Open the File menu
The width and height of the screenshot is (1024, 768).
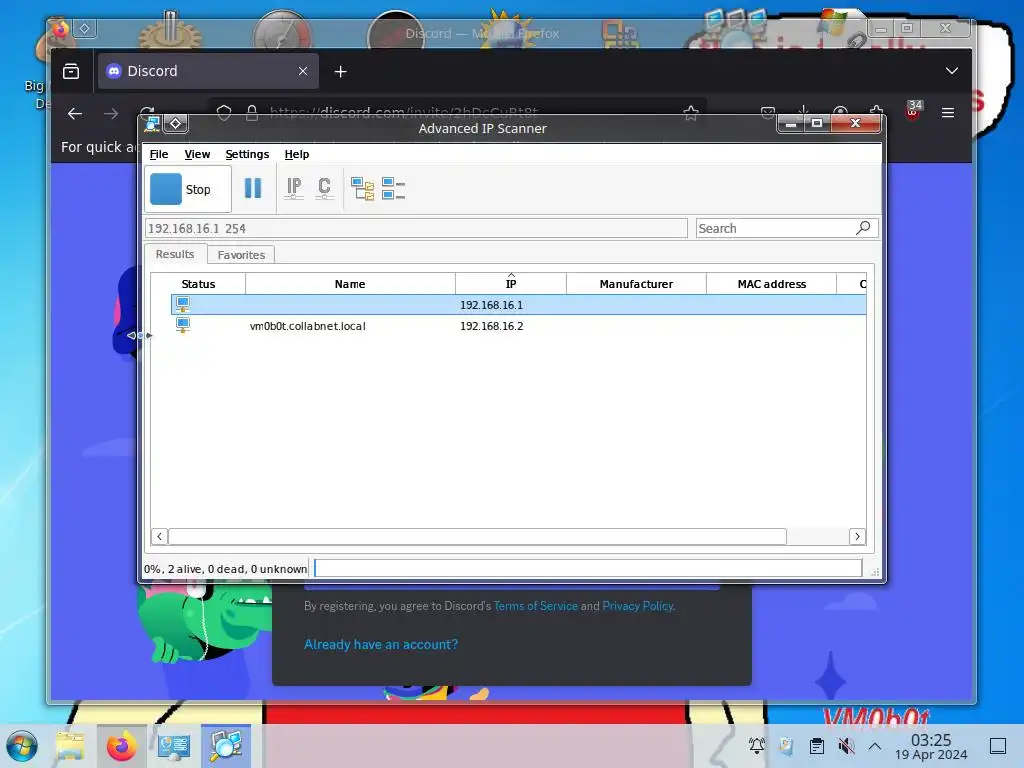[159, 154]
